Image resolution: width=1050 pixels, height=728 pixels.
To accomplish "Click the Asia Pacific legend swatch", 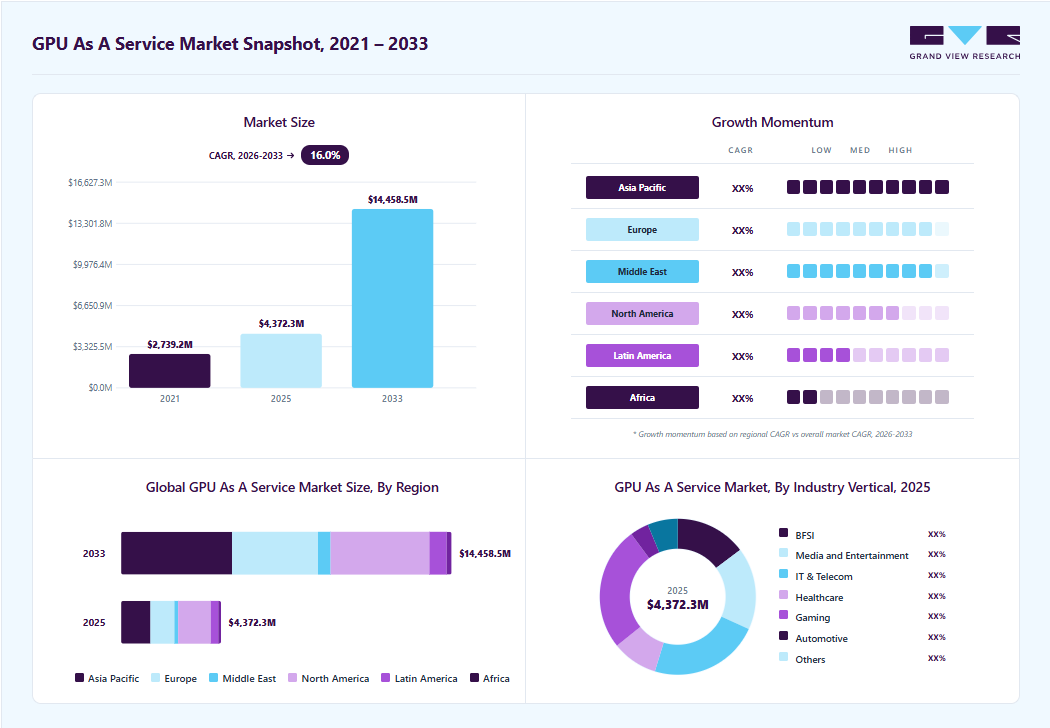I will pos(80,678).
